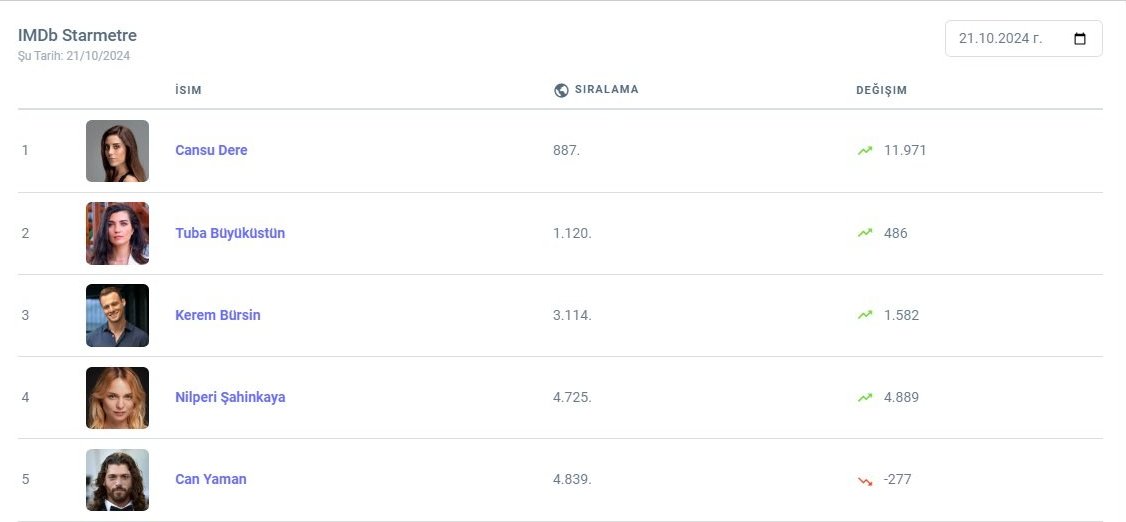Click green trend arrow for Tuba Büyüküstün
This screenshot has width=1126, height=522.
click(865, 233)
